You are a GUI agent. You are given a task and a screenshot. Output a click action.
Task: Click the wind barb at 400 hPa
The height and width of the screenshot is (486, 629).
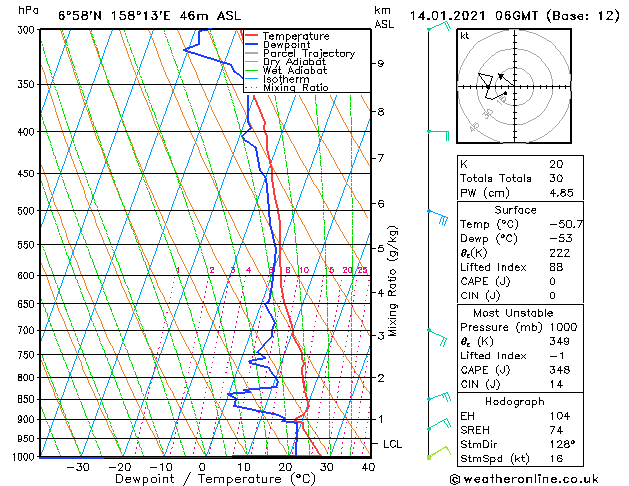click(438, 136)
